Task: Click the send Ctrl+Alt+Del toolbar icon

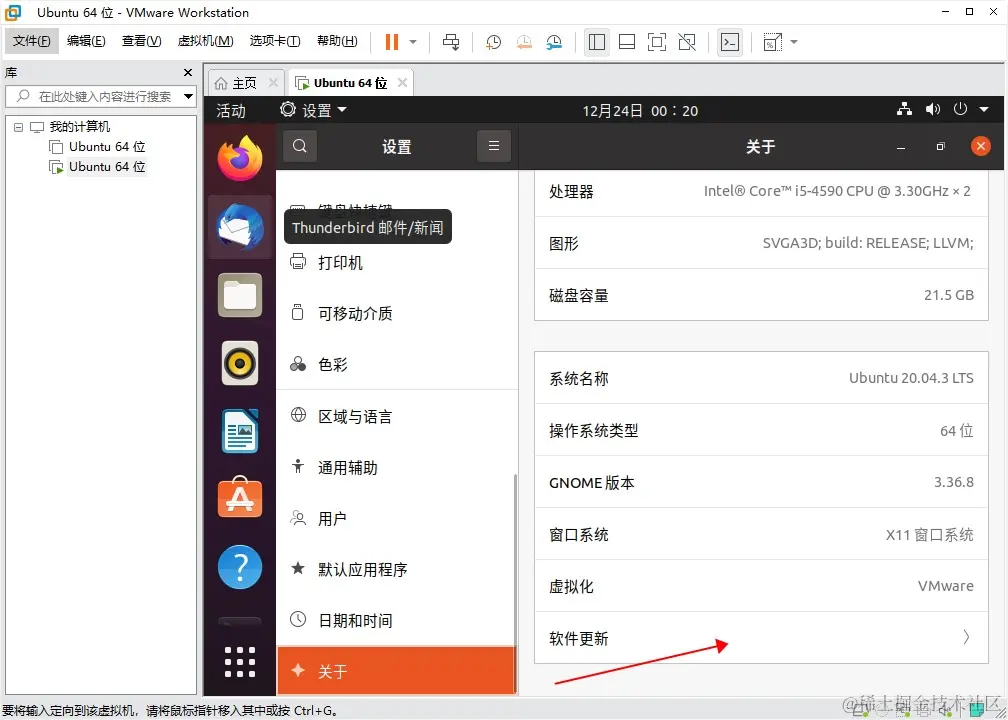Action: tap(451, 42)
